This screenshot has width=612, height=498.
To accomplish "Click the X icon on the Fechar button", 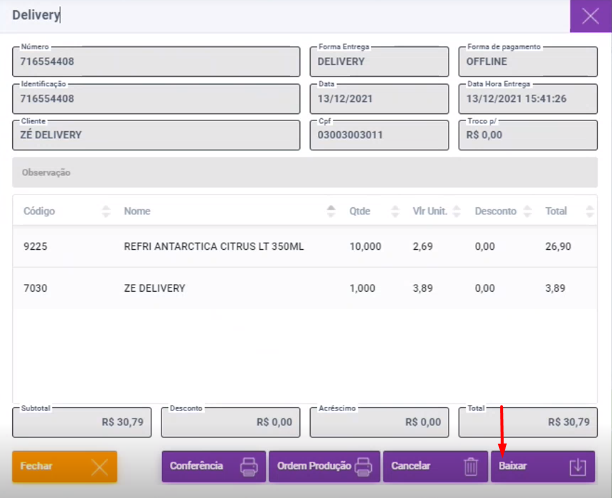I will point(100,467).
